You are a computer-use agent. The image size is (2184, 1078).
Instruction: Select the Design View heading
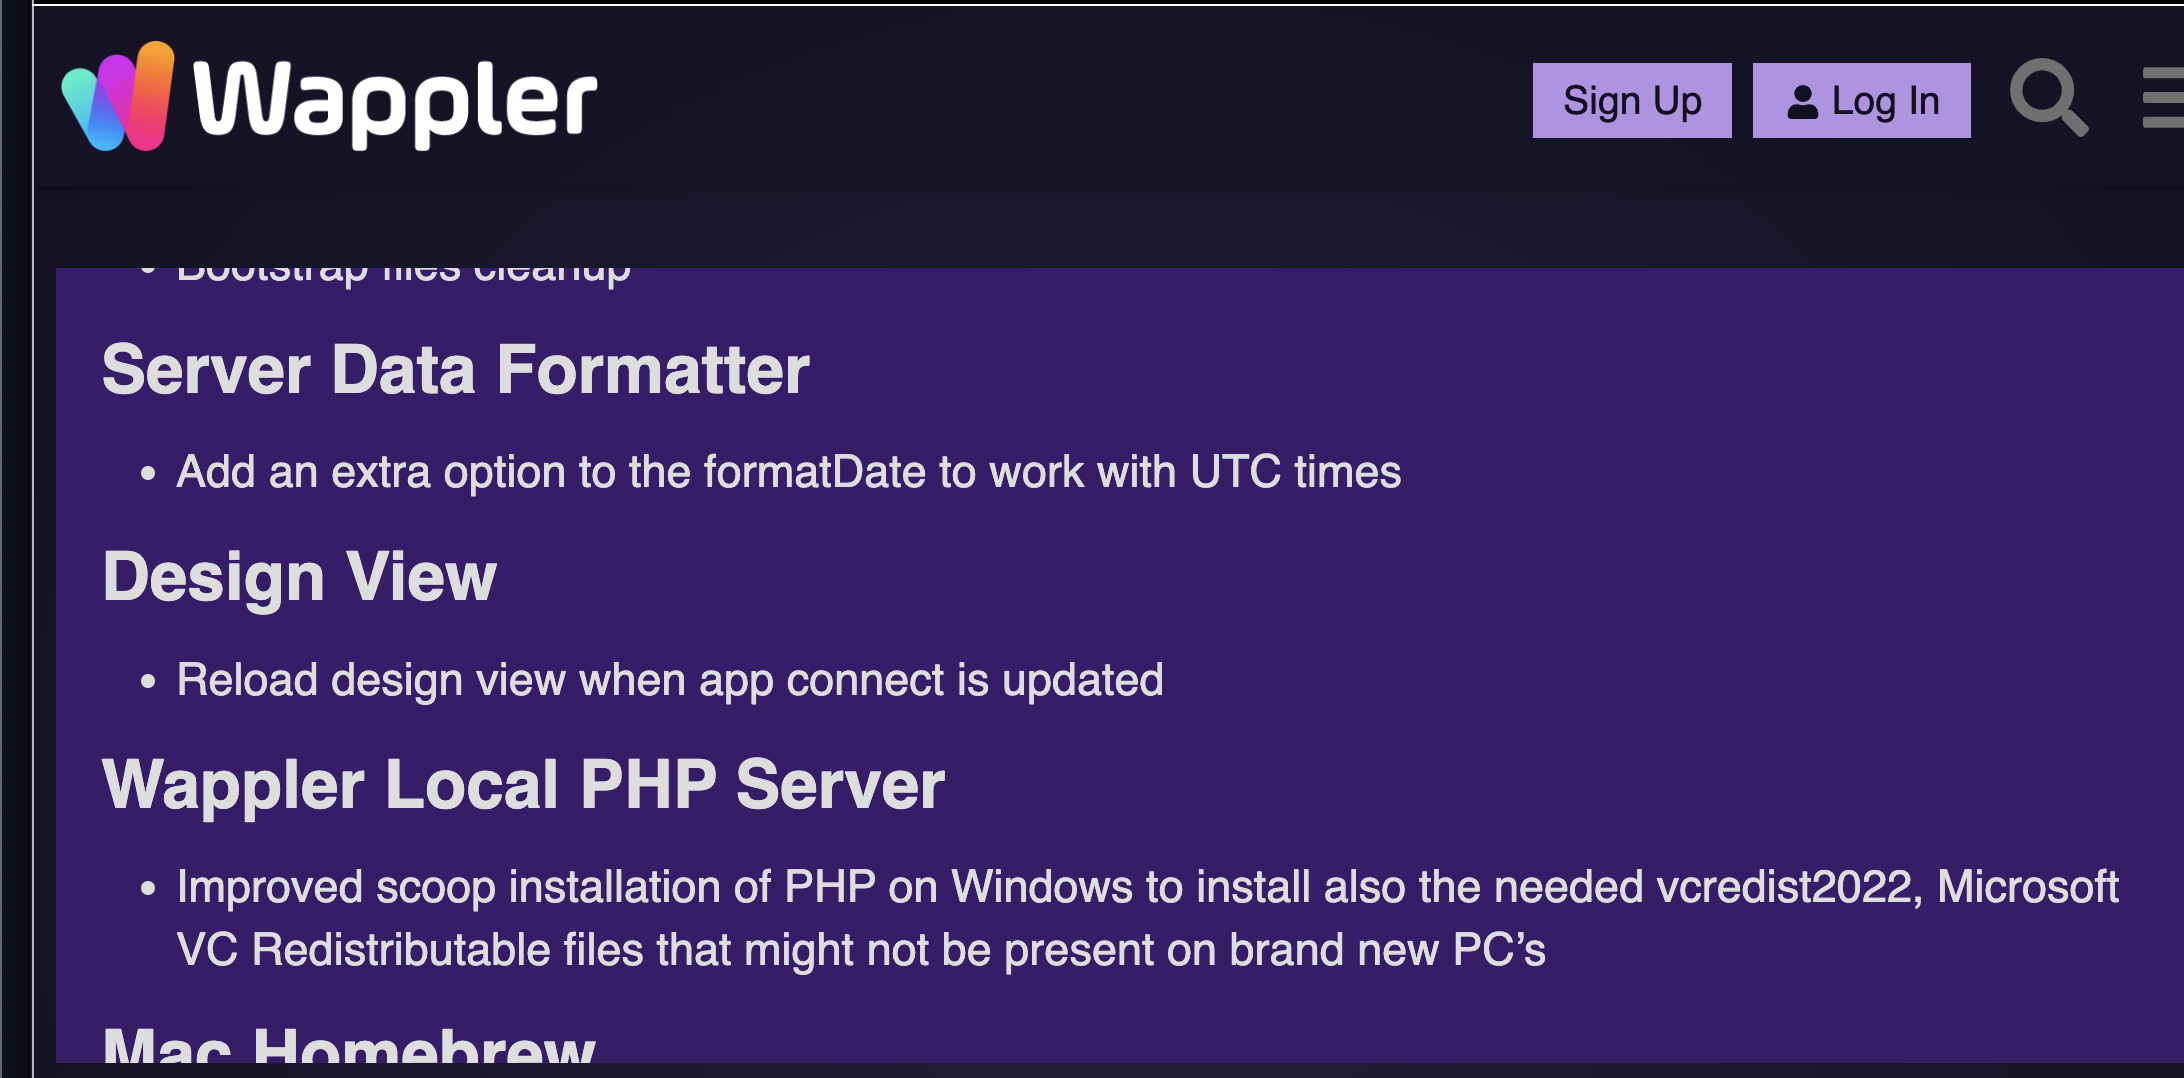coord(299,577)
